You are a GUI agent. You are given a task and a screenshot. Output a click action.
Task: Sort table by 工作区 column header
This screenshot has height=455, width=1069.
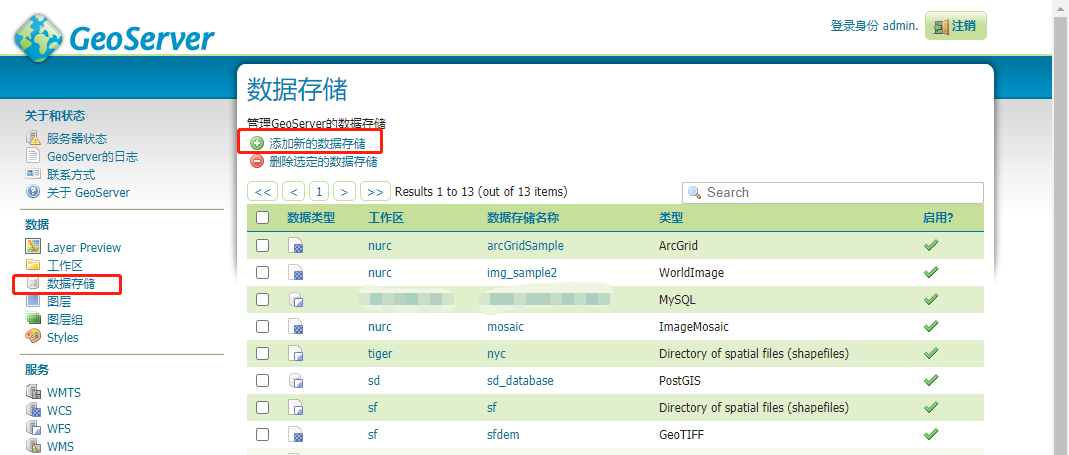386,218
